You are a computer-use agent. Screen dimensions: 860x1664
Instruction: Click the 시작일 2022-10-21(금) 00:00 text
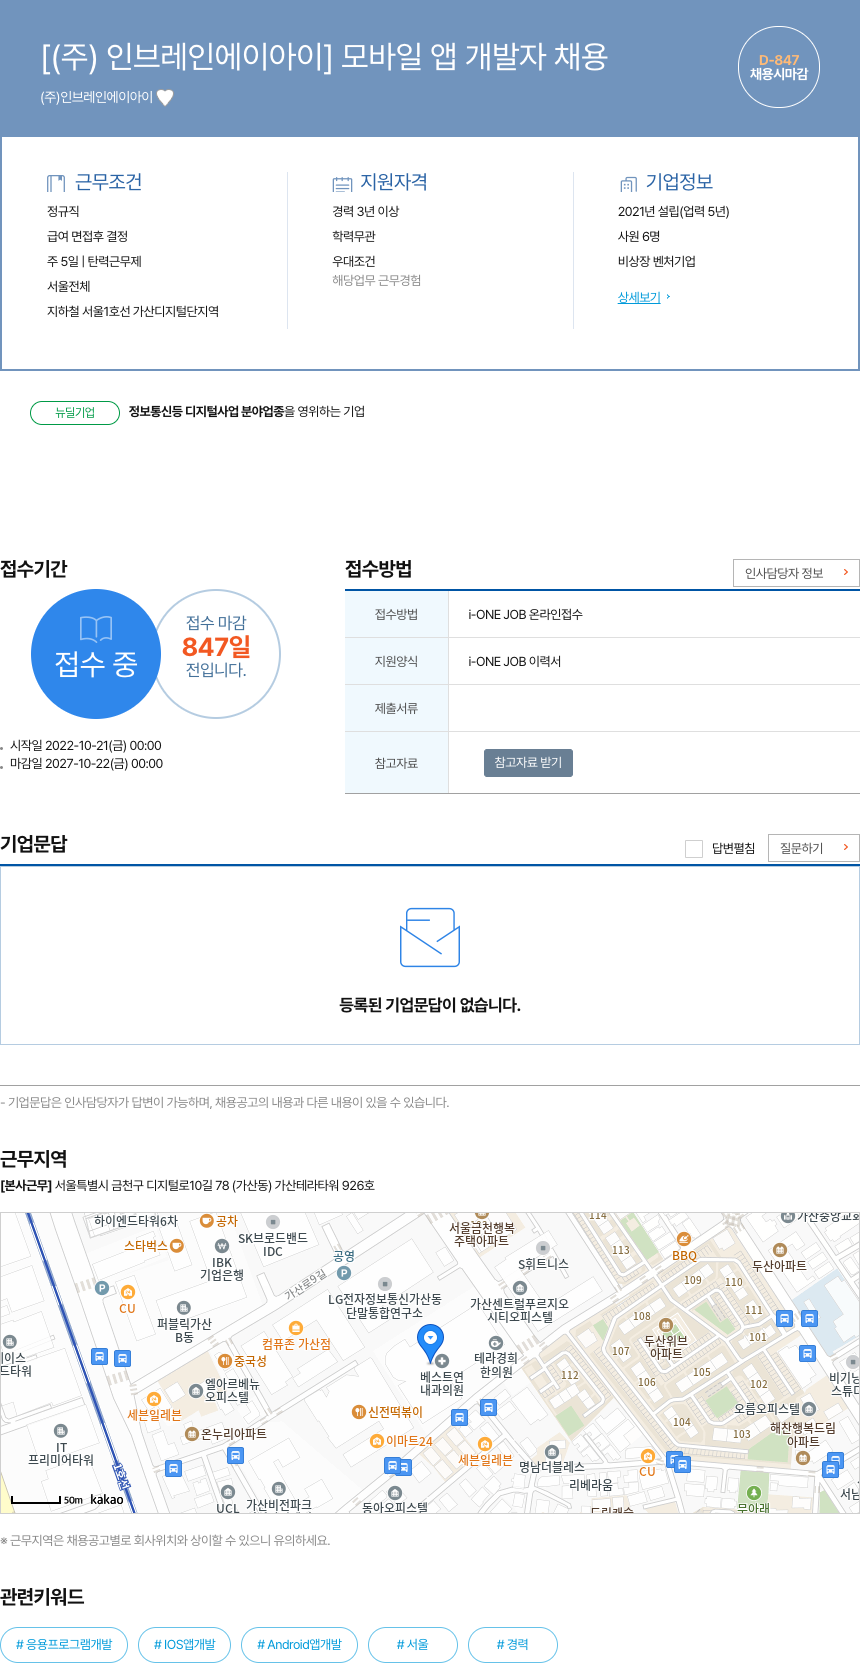tap(85, 746)
